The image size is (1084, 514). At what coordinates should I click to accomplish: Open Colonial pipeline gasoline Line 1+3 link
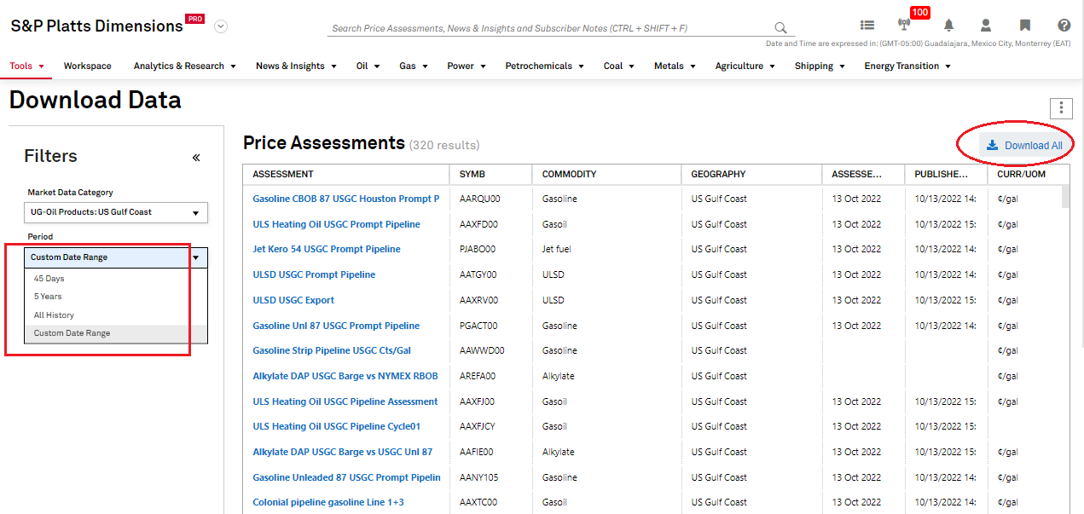[x=328, y=503]
